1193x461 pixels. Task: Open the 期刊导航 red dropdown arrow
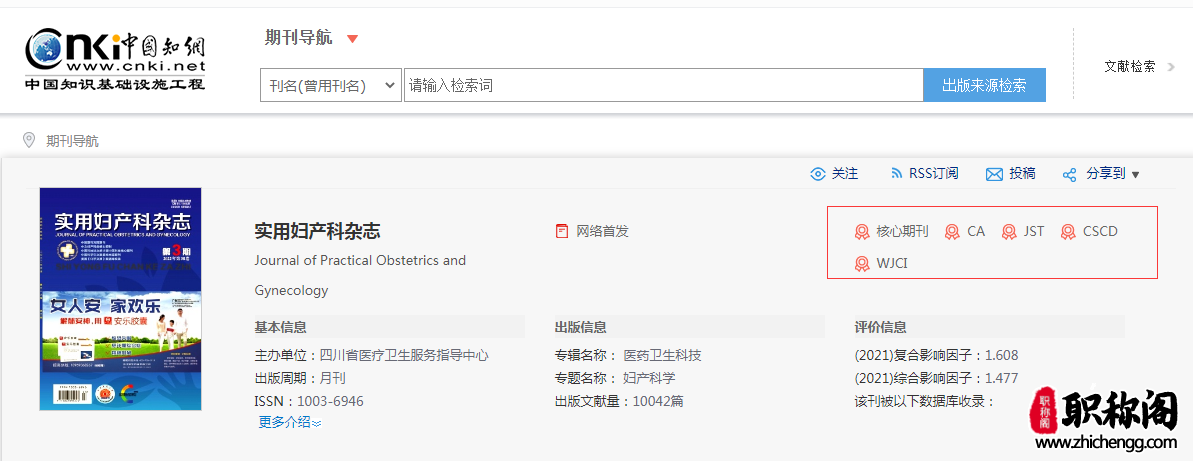pyautogui.click(x=352, y=39)
